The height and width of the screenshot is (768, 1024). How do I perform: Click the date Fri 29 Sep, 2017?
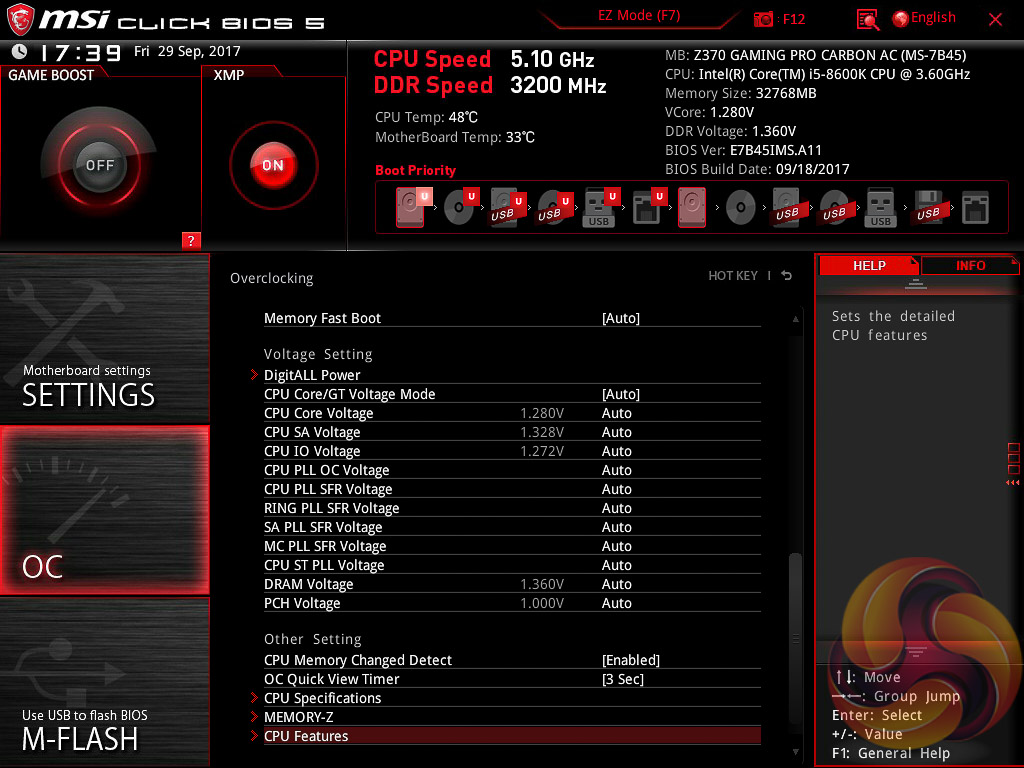click(x=187, y=51)
